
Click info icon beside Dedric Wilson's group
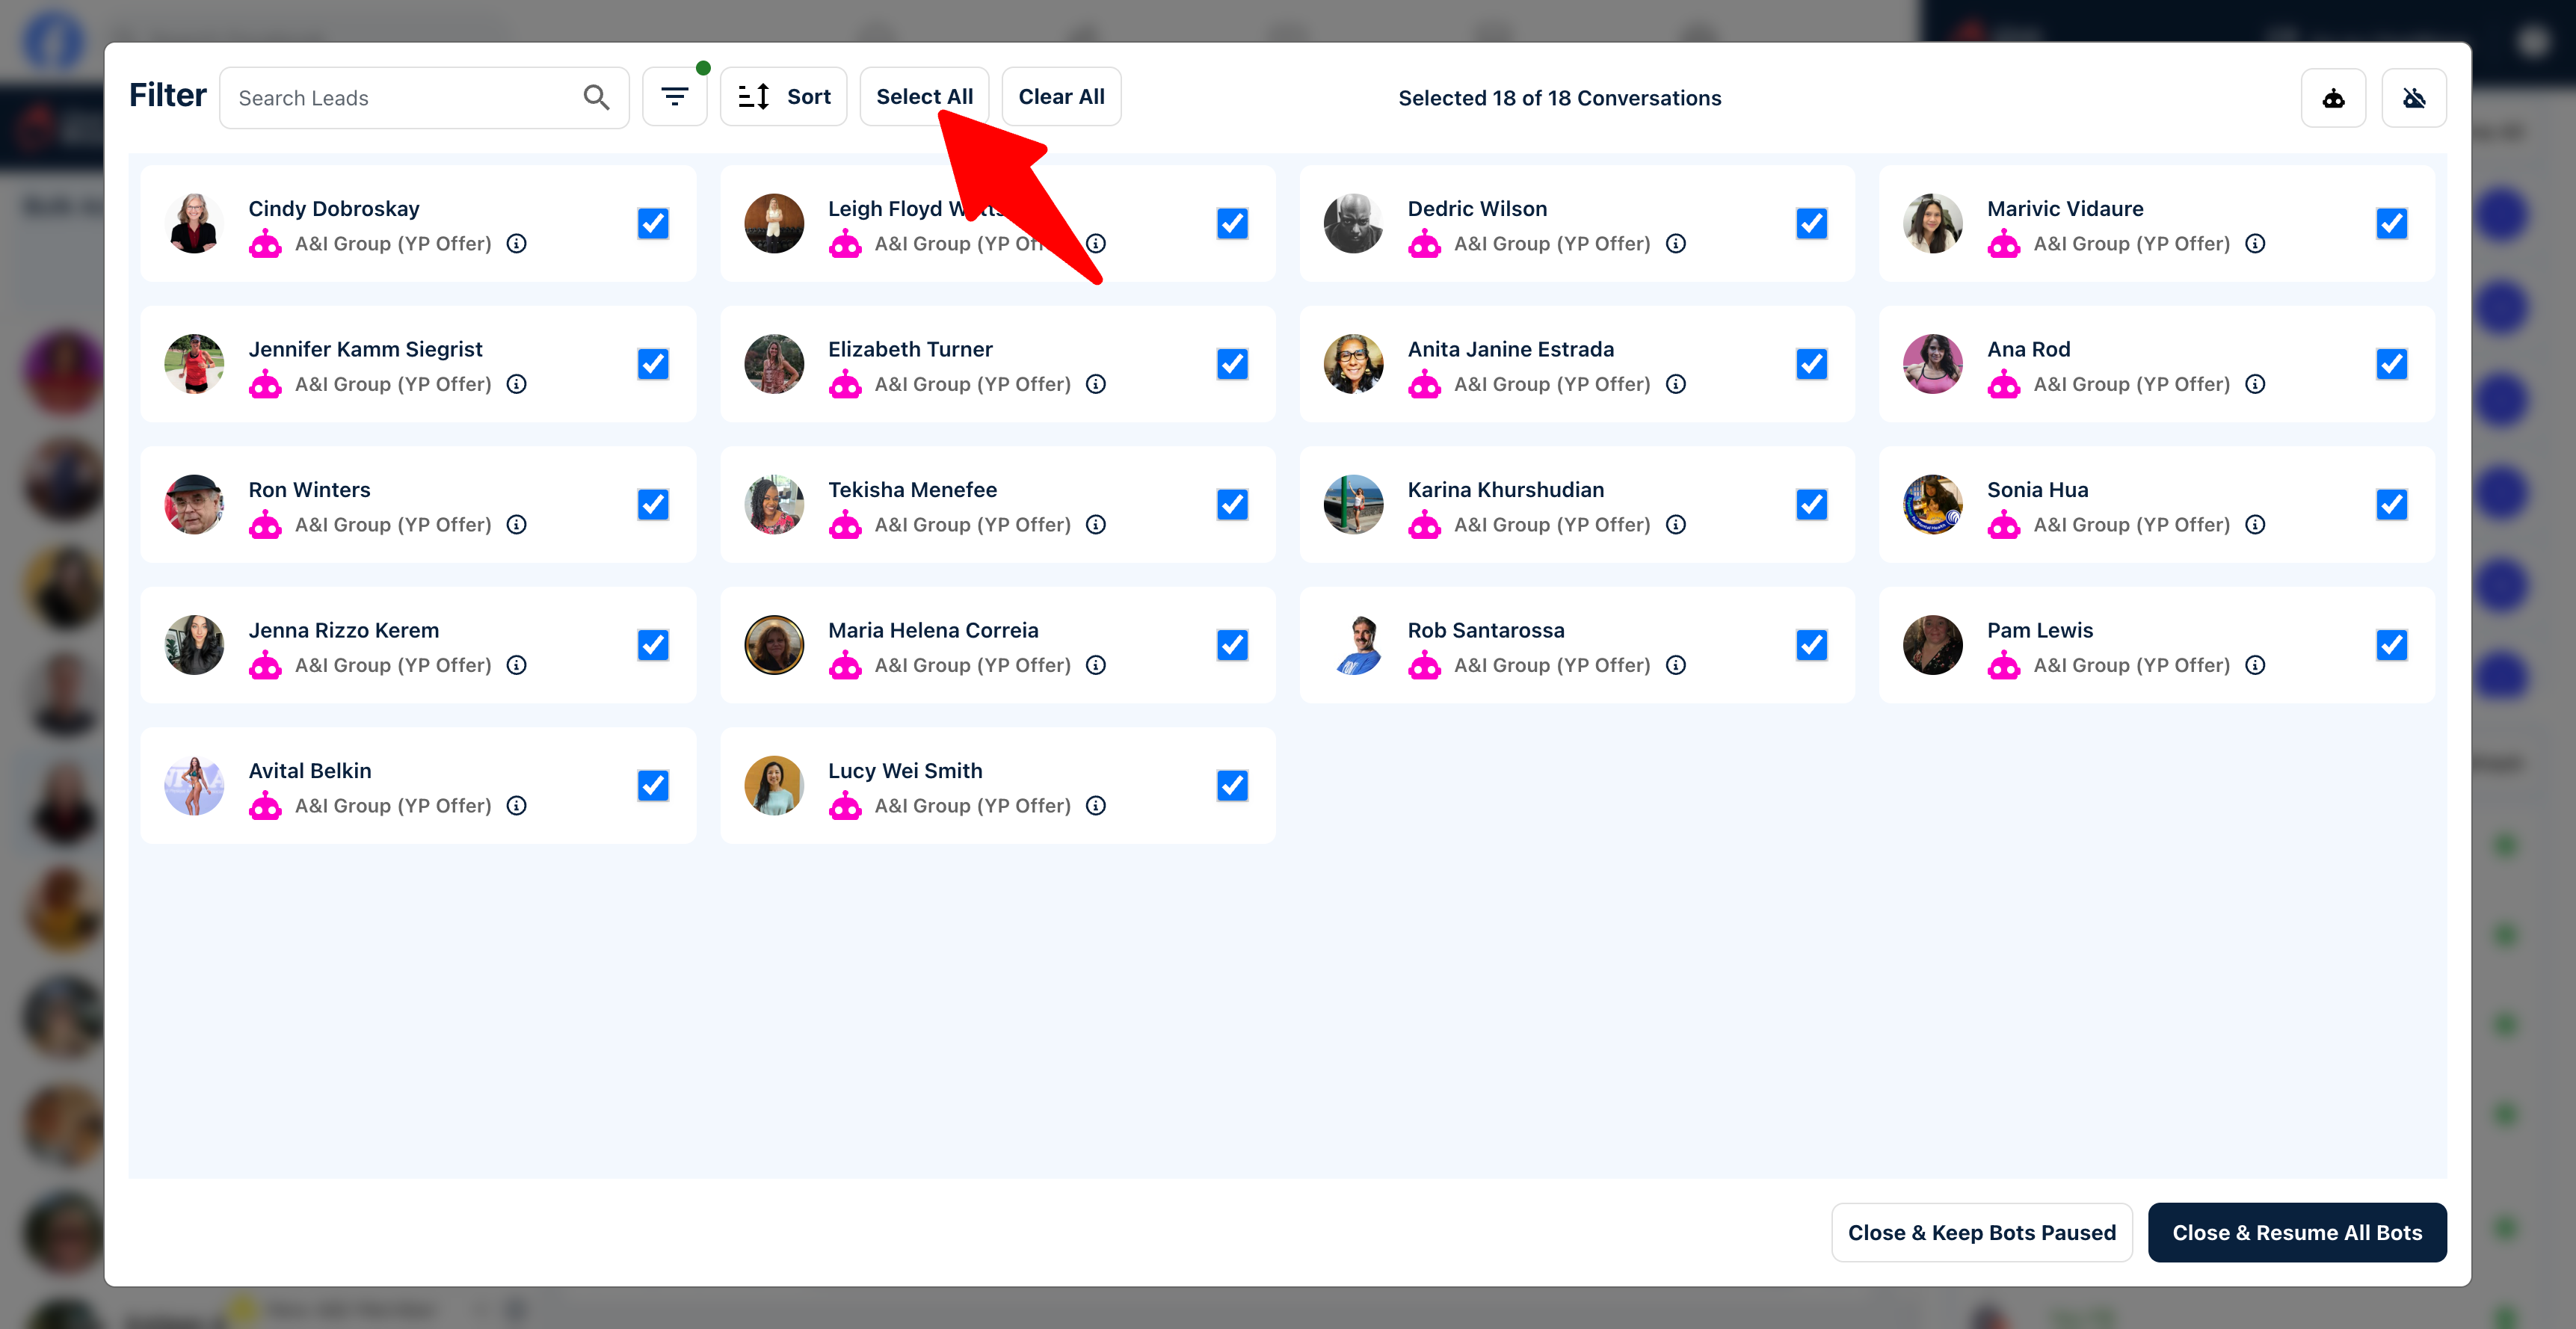point(1676,244)
